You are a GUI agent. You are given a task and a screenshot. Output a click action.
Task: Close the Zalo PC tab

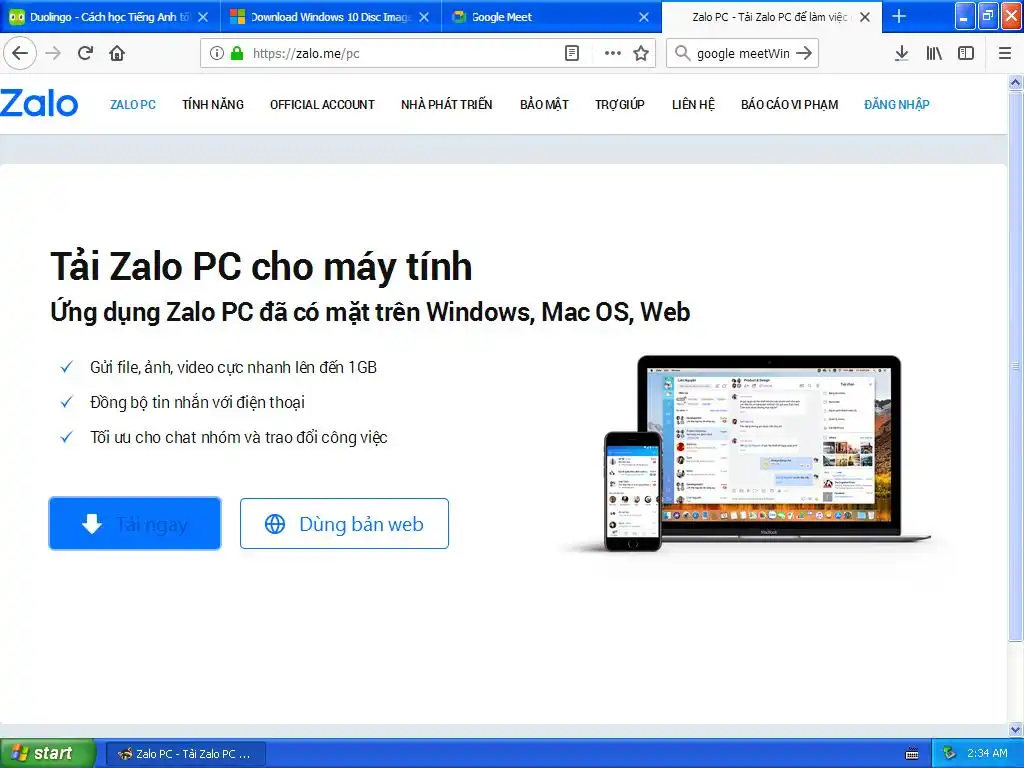coord(865,17)
